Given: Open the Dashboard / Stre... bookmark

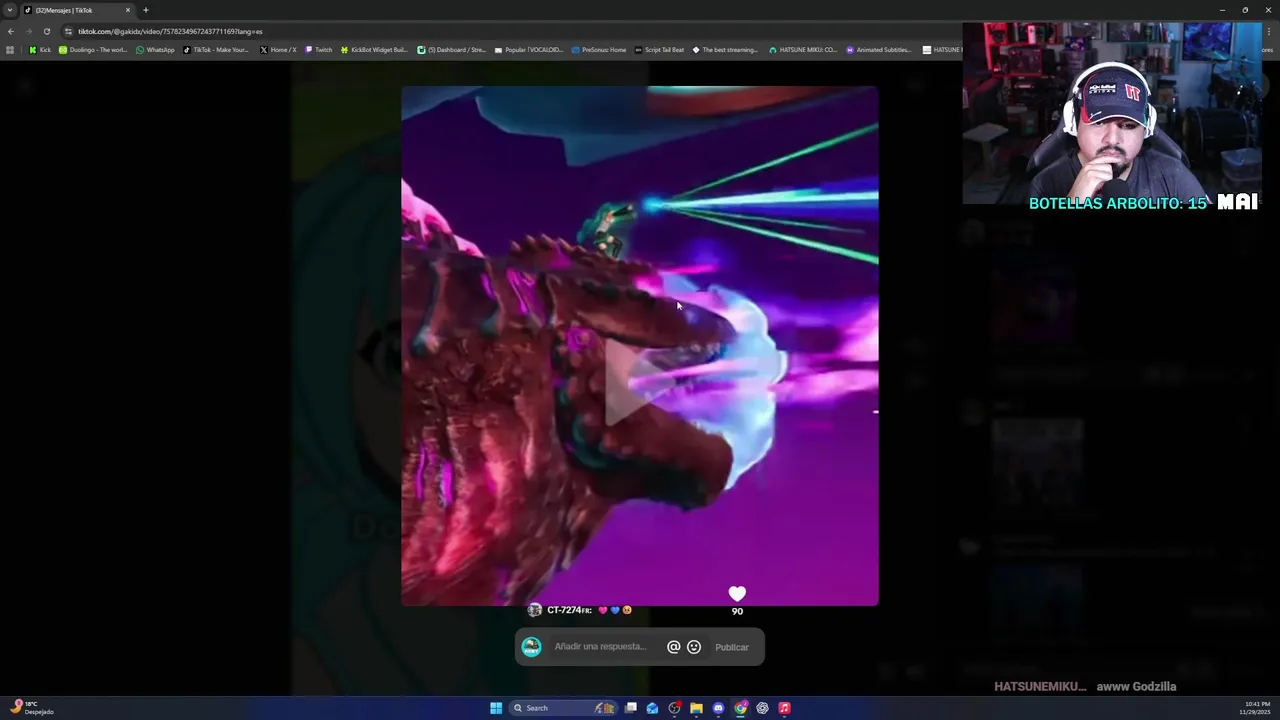Looking at the screenshot, I should click(x=451, y=50).
